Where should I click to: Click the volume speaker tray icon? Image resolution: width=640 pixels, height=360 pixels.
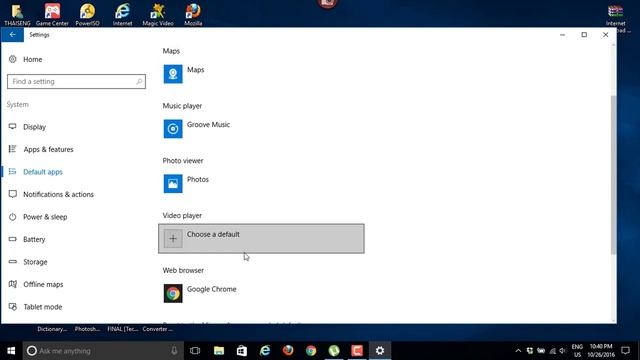563,351
